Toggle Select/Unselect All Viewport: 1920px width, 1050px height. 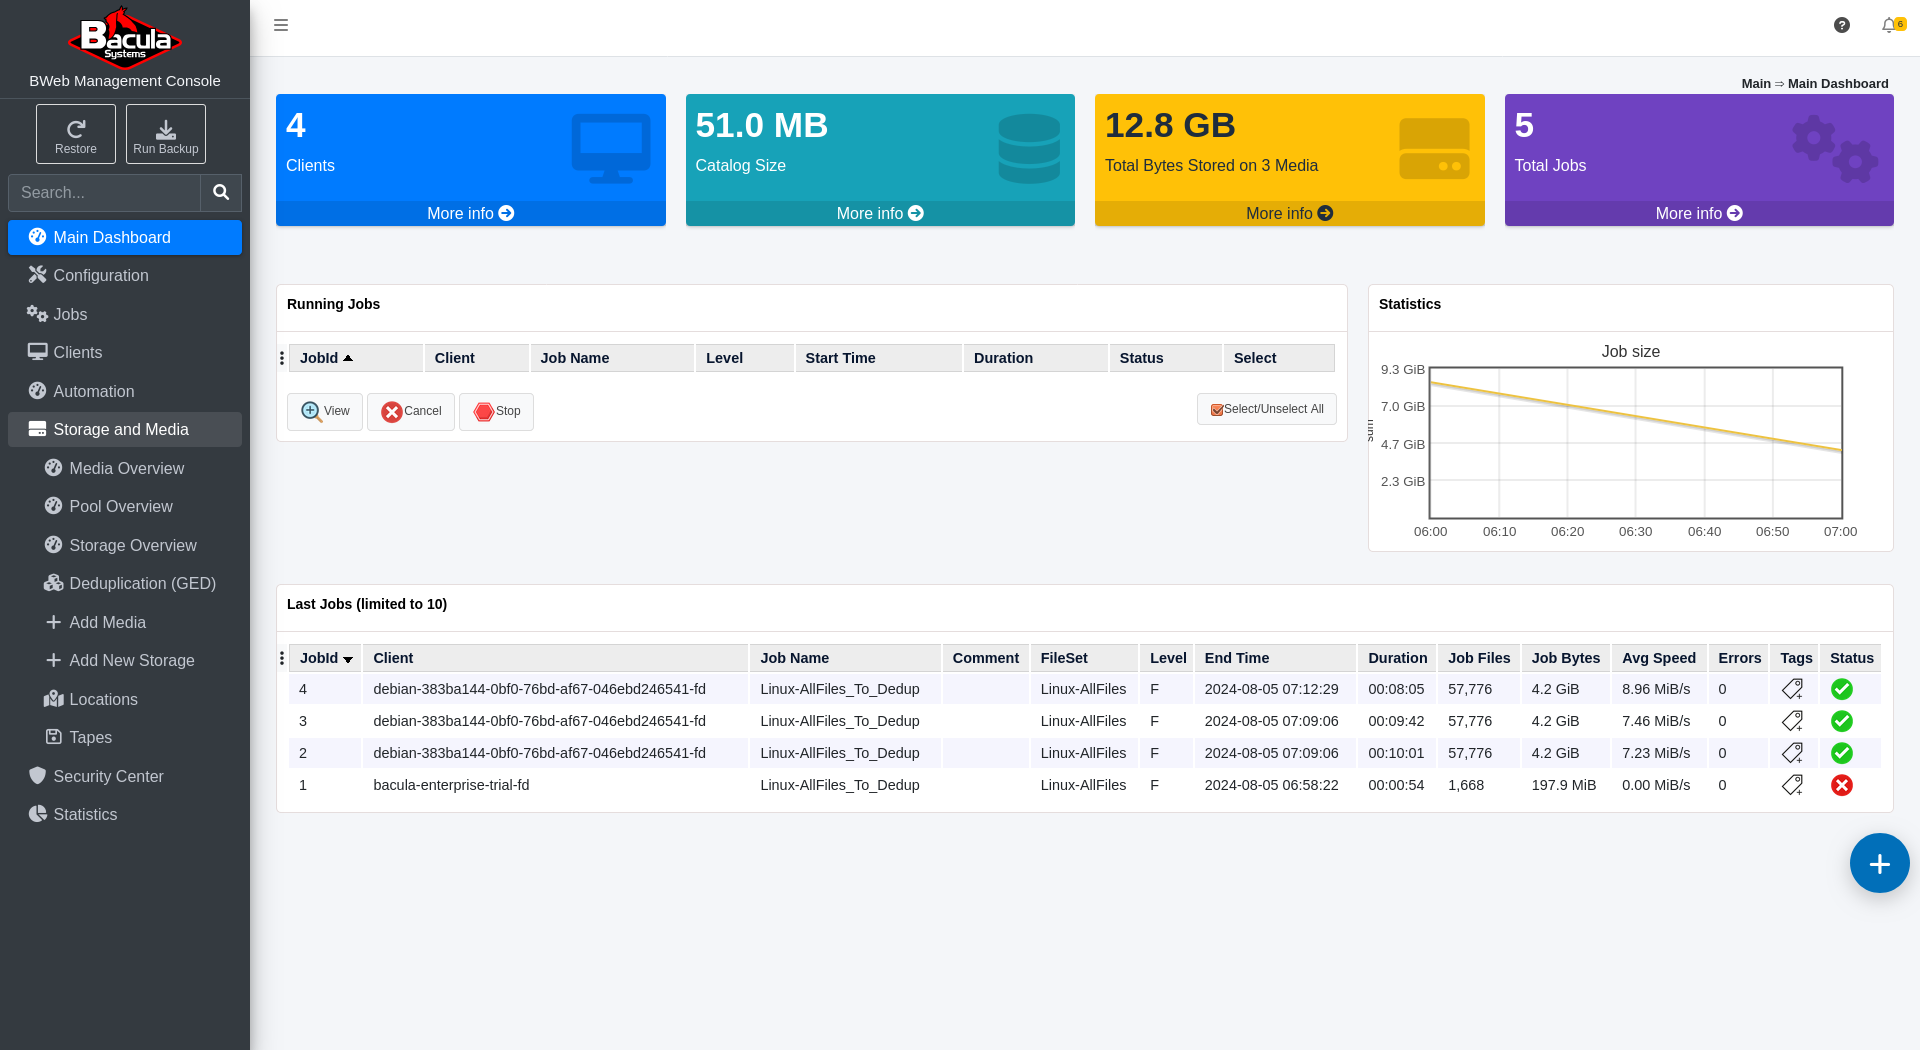tap(1267, 409)
